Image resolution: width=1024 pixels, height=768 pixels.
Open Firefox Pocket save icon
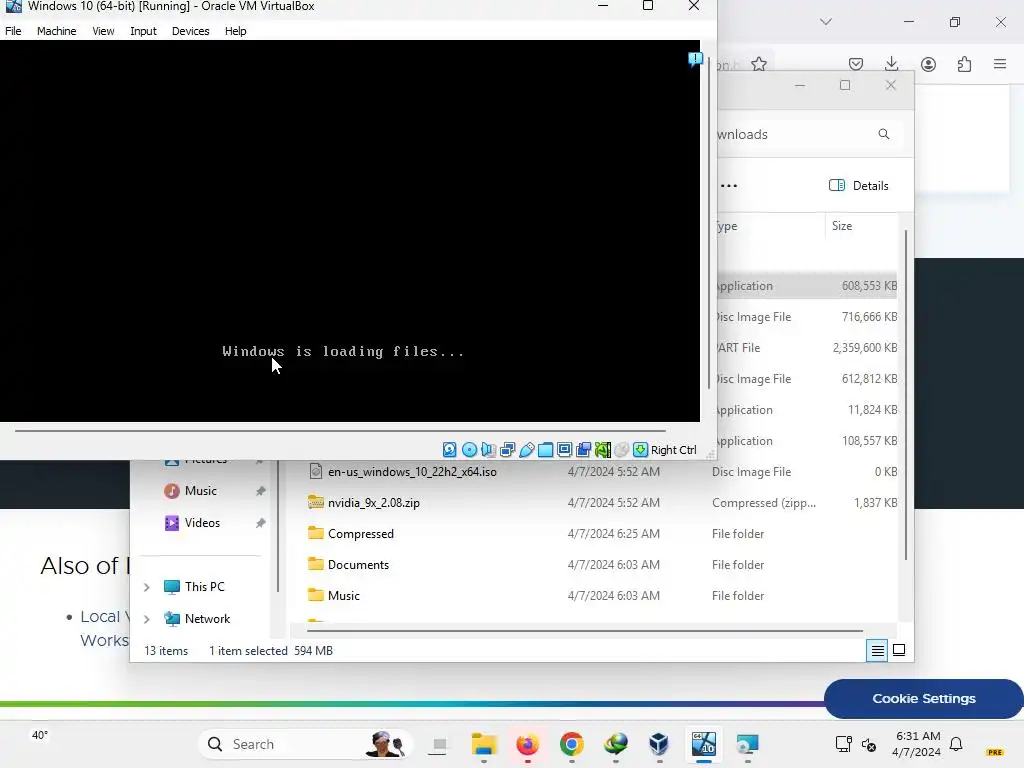[856, 64]
